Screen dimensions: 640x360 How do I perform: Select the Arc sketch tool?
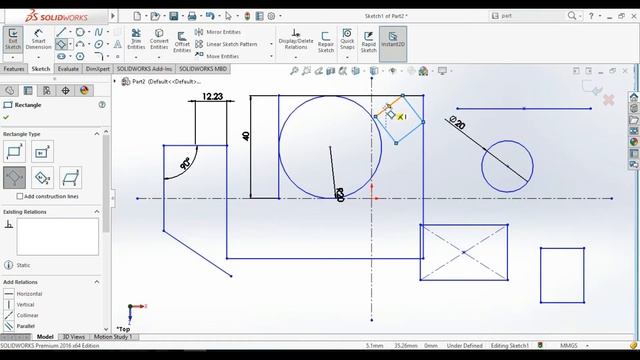80,44
